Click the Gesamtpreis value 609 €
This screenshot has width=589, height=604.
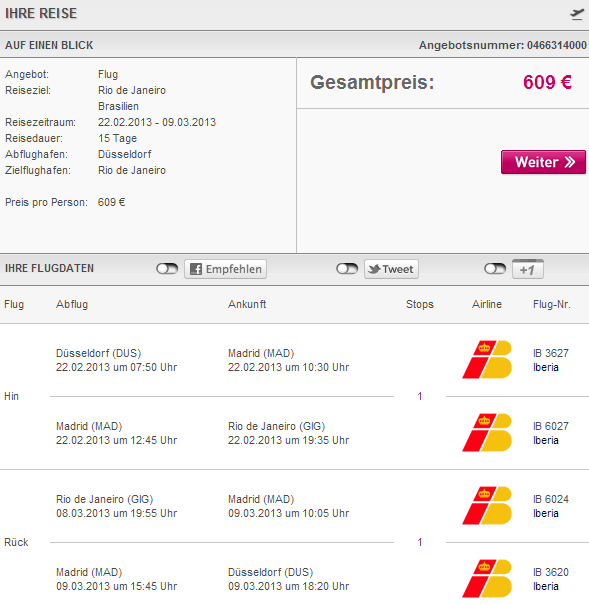[547, 82]
